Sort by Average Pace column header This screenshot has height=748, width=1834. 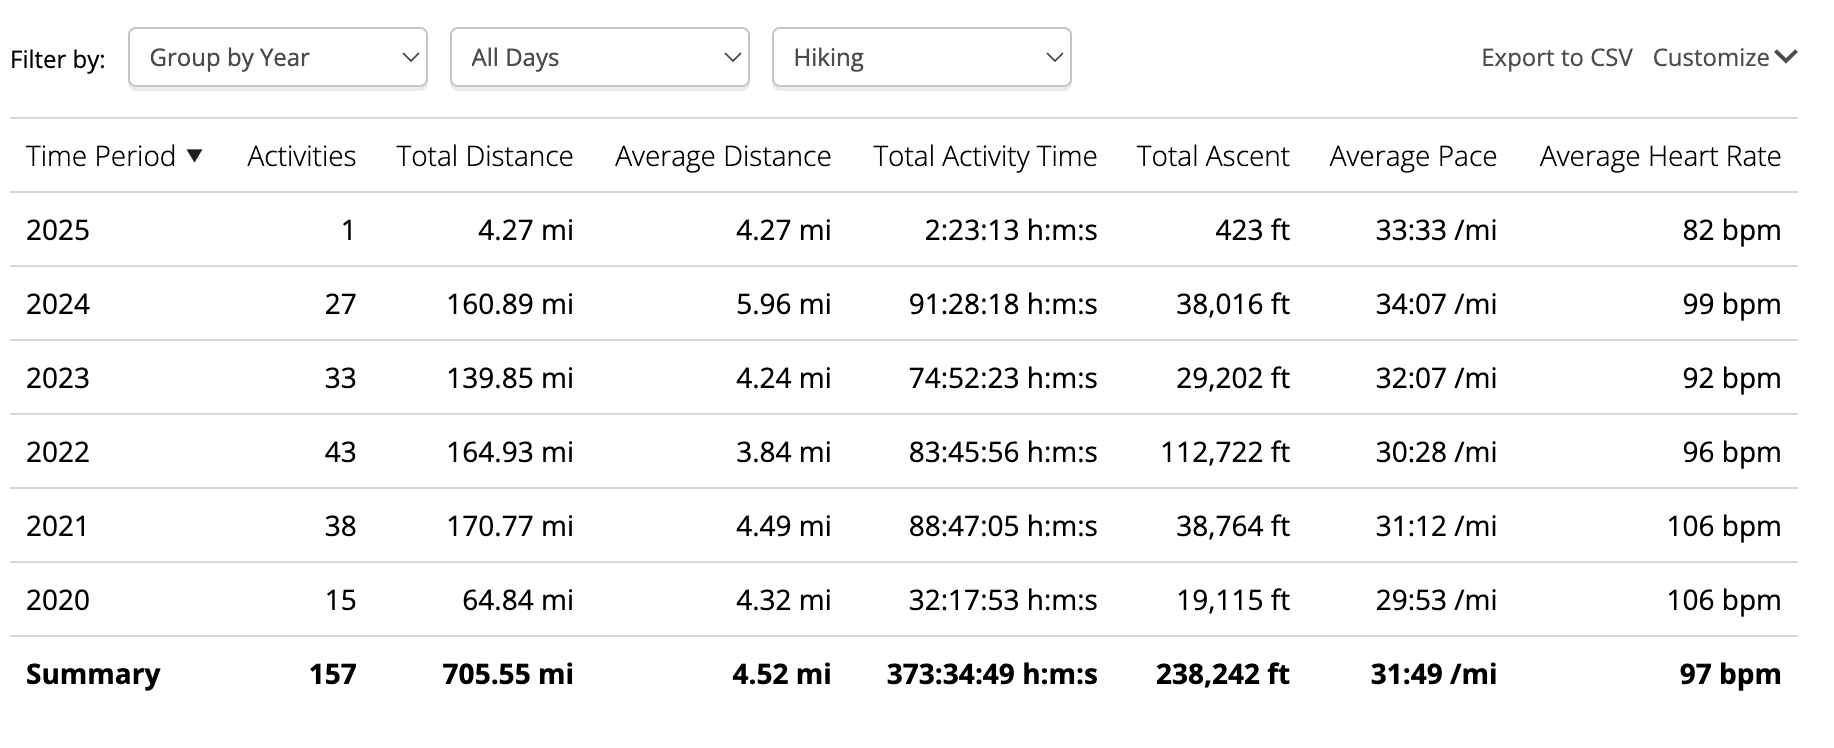point(1413,156)
